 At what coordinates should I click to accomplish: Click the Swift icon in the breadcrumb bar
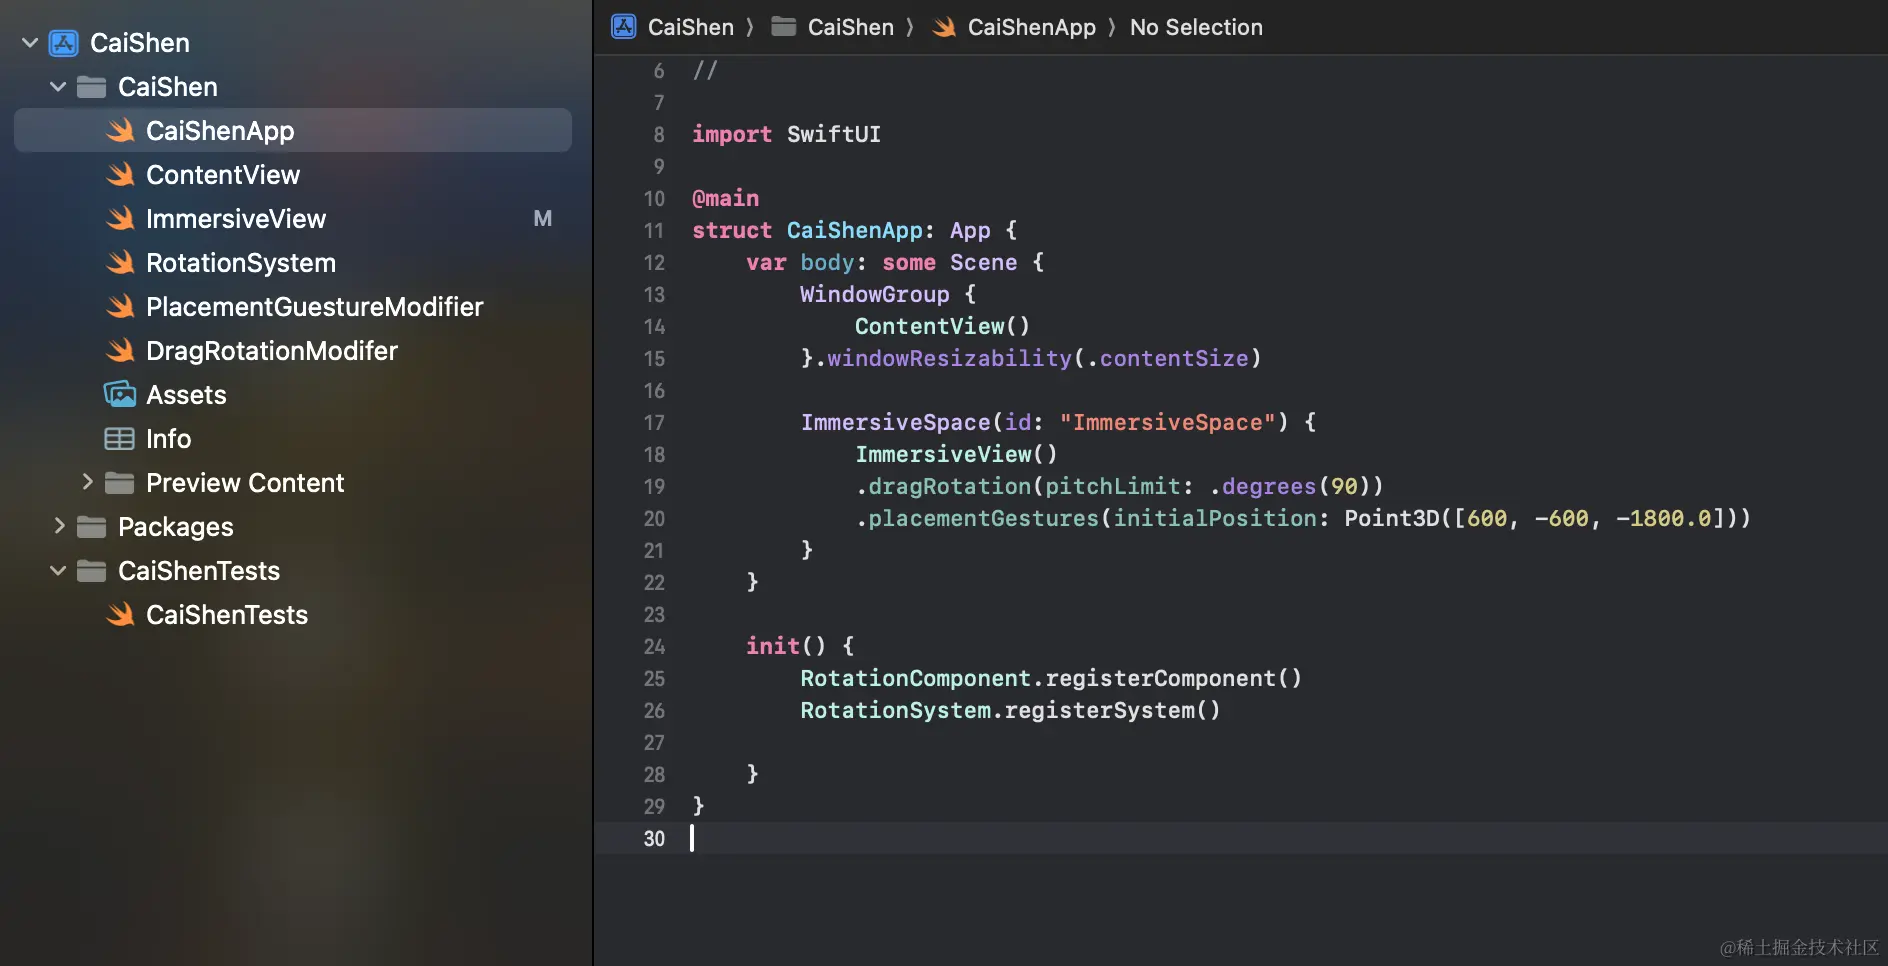tap(944, 27)
